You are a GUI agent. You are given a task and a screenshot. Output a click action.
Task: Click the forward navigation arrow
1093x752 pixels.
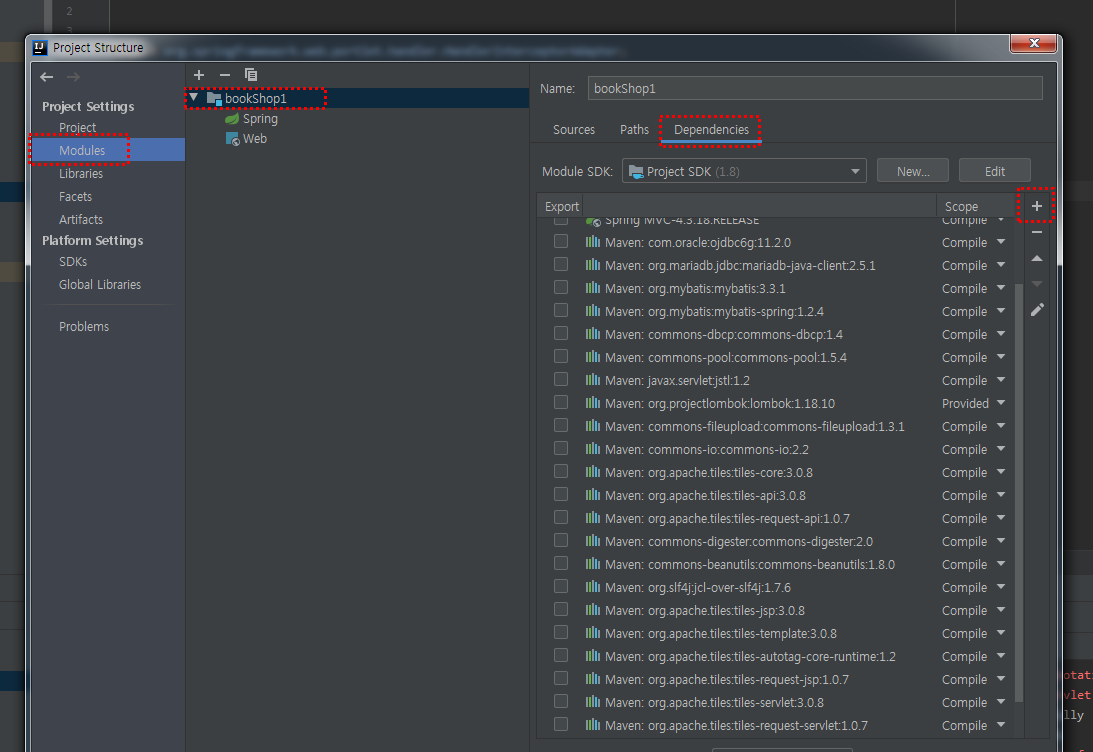73,77
